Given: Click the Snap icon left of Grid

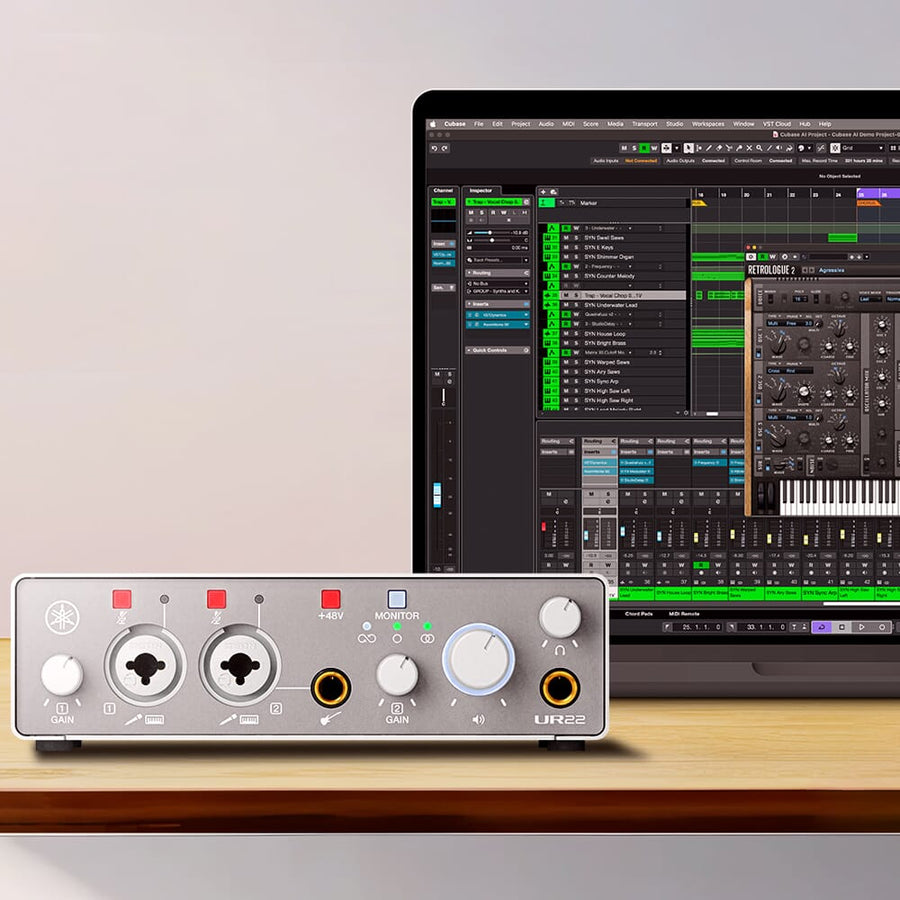Looking at the screenshot, I should (x=835, y=148).
